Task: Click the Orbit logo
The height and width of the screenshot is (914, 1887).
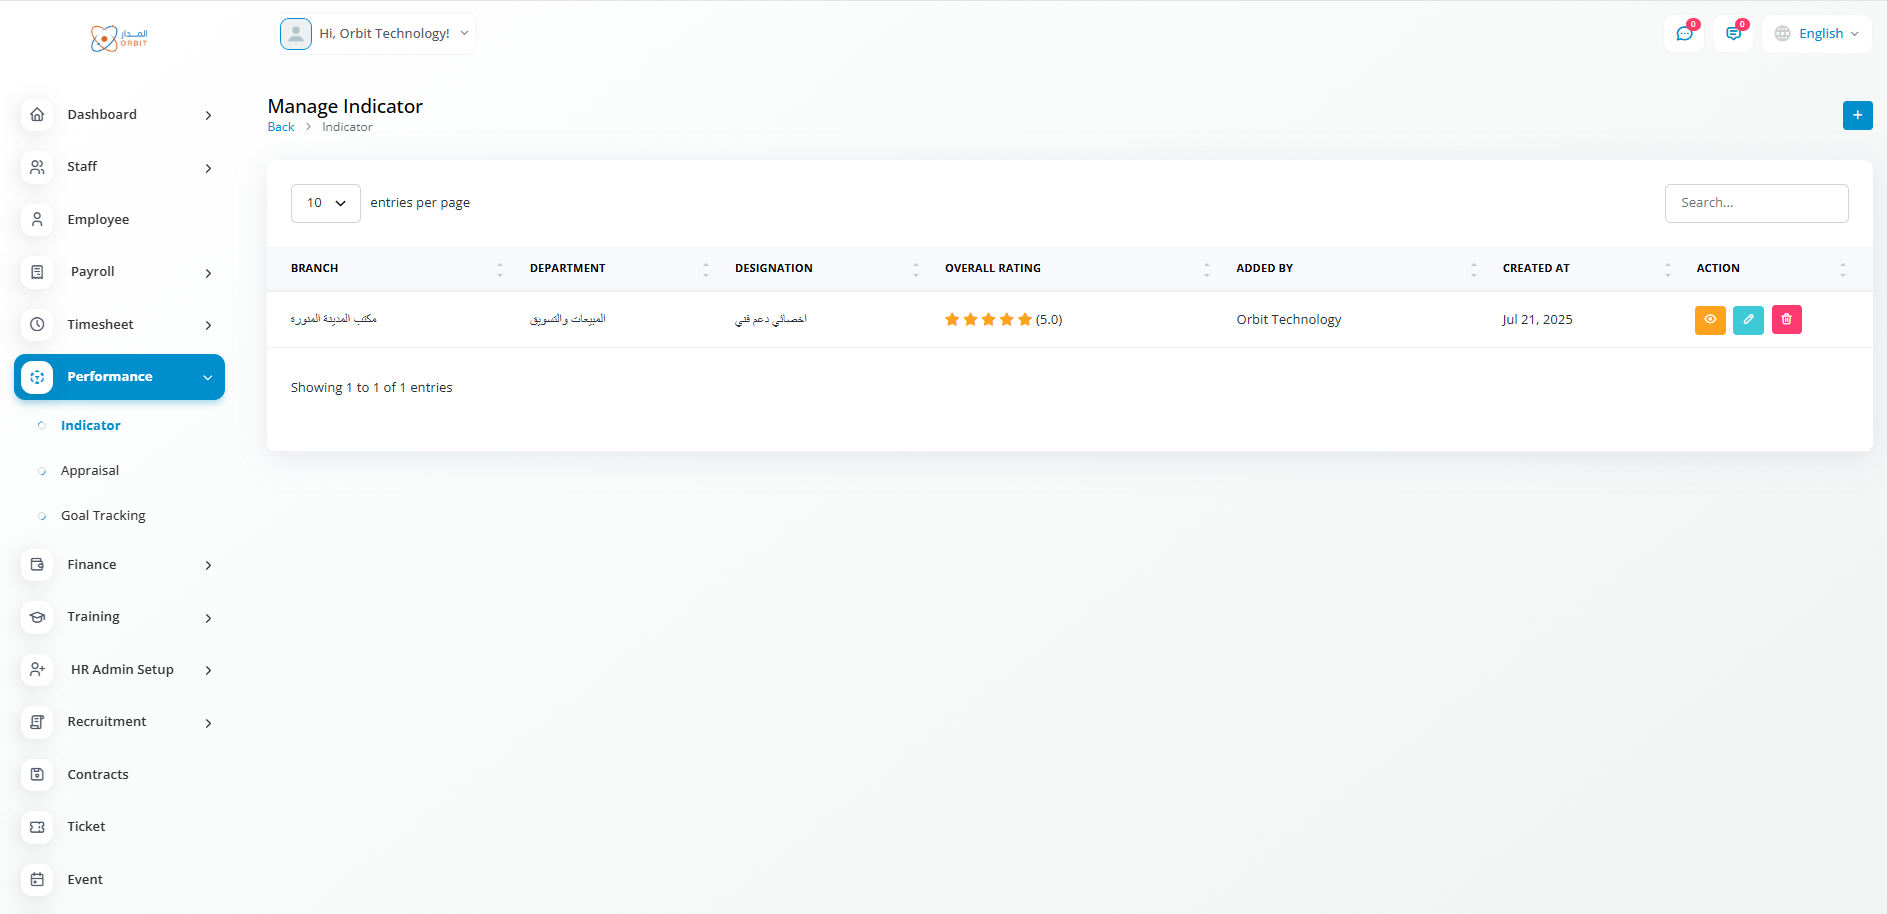Action: tap(119, 38)
